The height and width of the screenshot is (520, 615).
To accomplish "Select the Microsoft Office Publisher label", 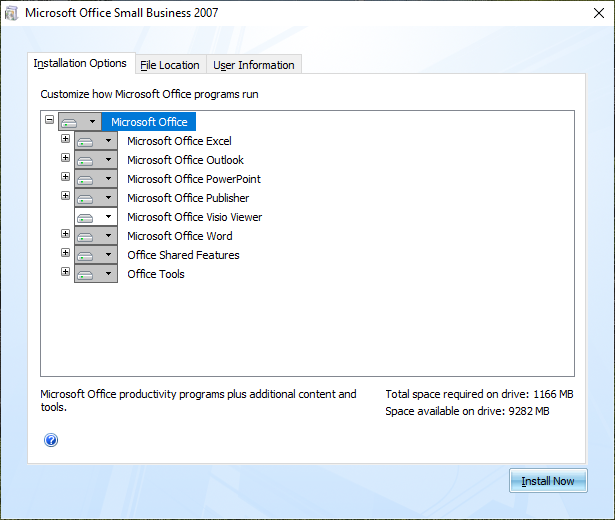I will tap(188, 198).
